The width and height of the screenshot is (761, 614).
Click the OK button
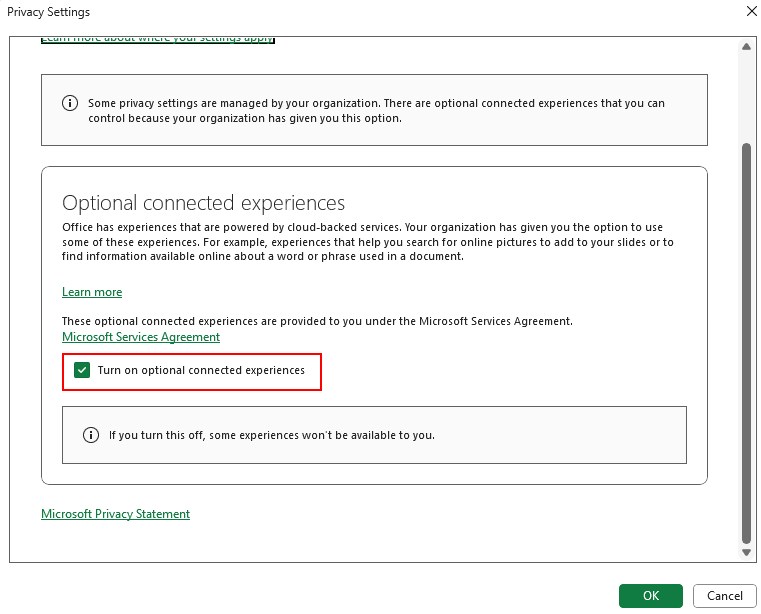click(x=650, y=596)
